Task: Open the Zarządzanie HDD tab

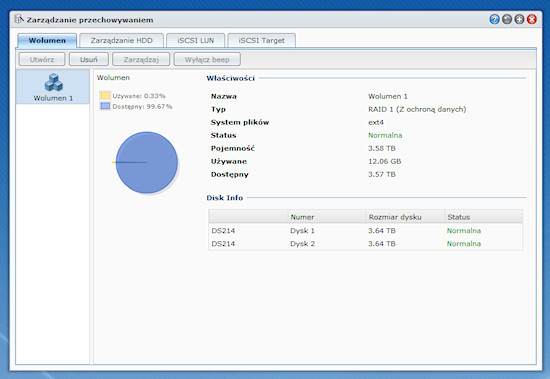Action: [121, 40]
